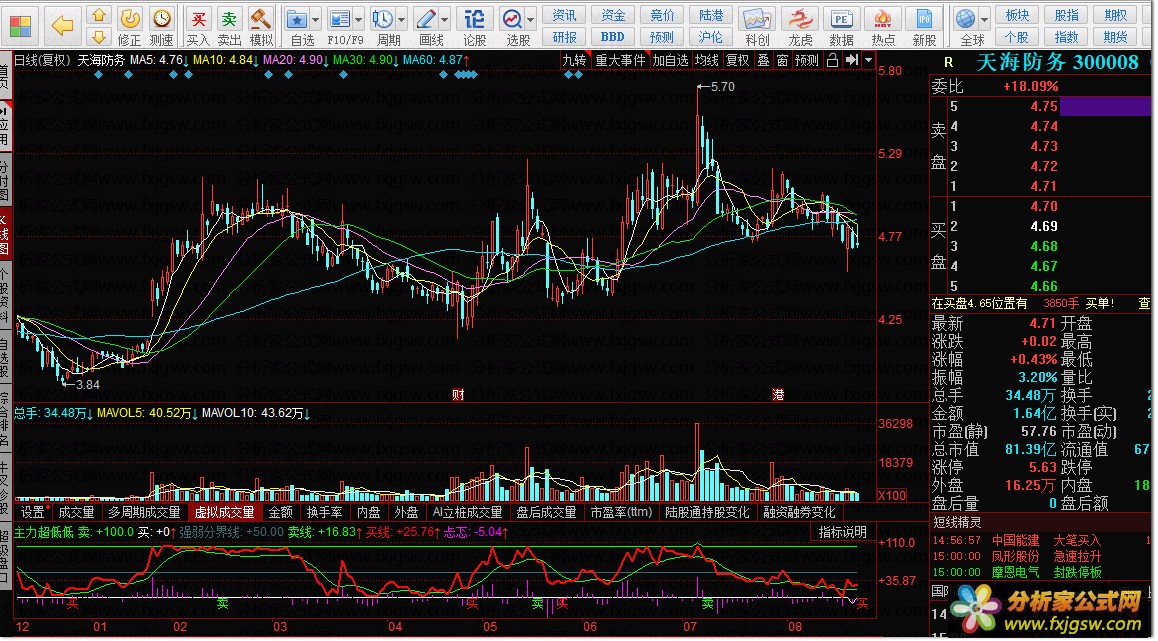The width and height of the screenshot is (1158, 641).
Task: Expand the F10/F9 dropdown arrow
Action: (359, 20)
